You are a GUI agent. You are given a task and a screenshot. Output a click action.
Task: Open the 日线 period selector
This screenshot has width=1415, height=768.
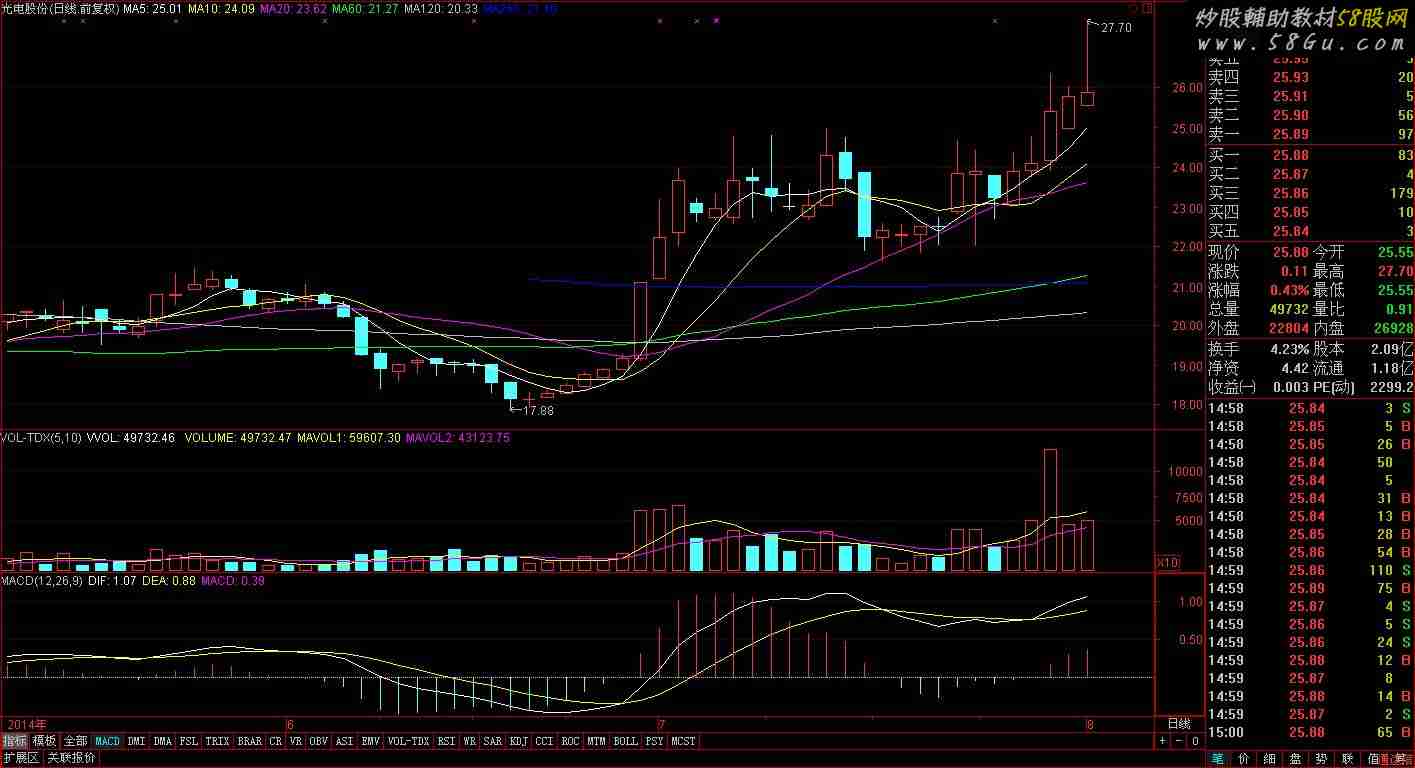tap(1179, 724)
